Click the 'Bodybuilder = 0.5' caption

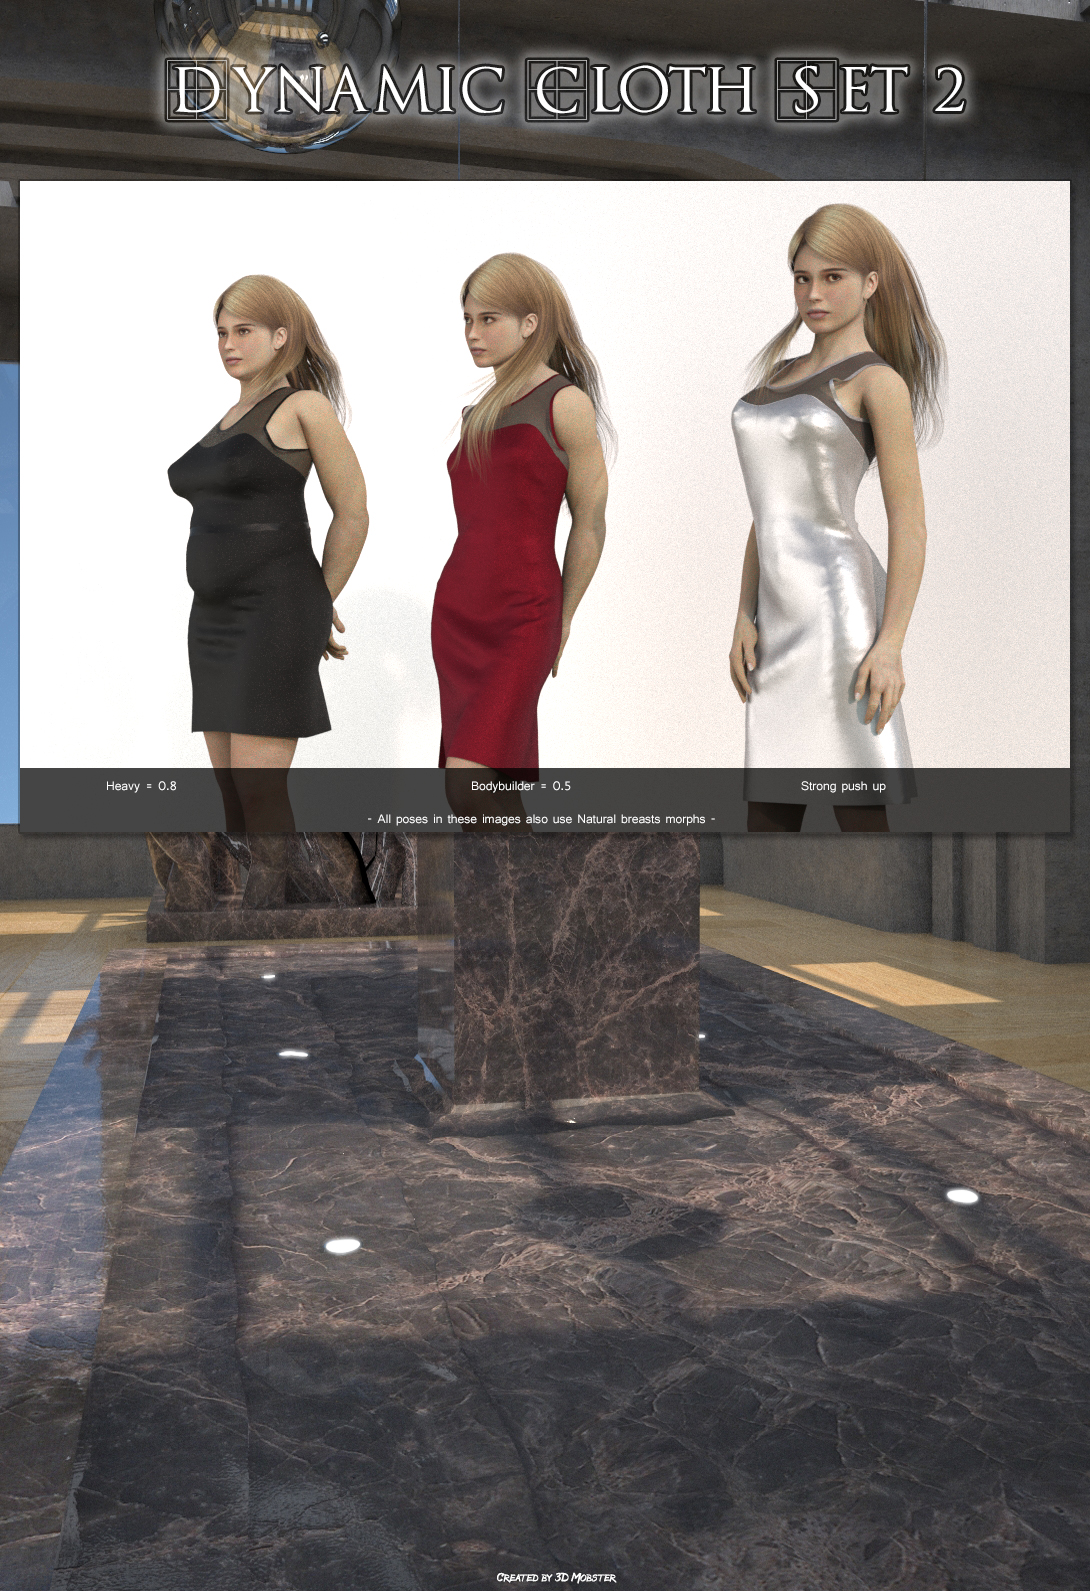(x=521, y=786)
